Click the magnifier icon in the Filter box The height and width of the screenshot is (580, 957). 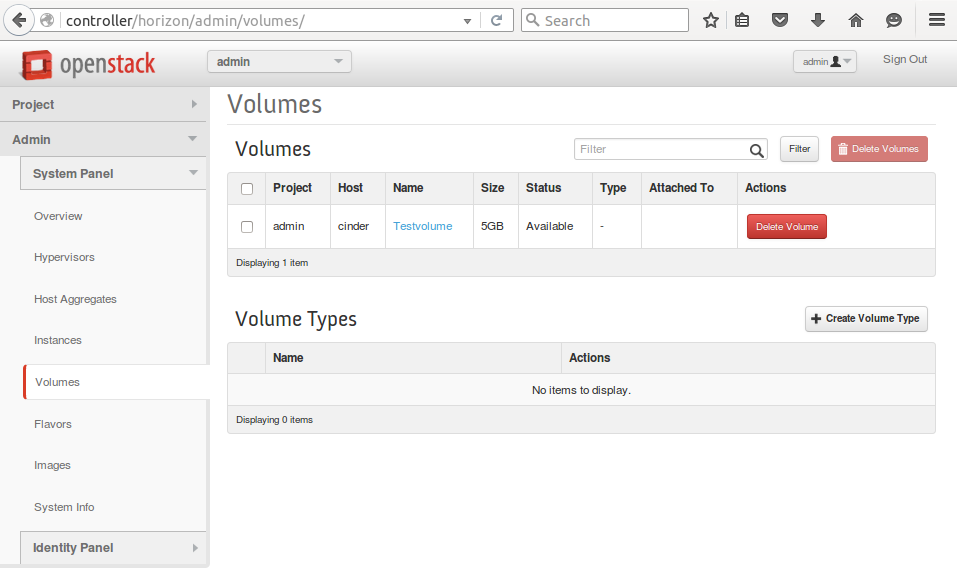coord(757,150)
